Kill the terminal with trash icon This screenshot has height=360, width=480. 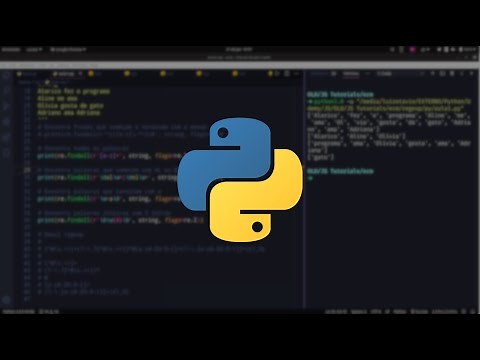(x=452, y=73)
